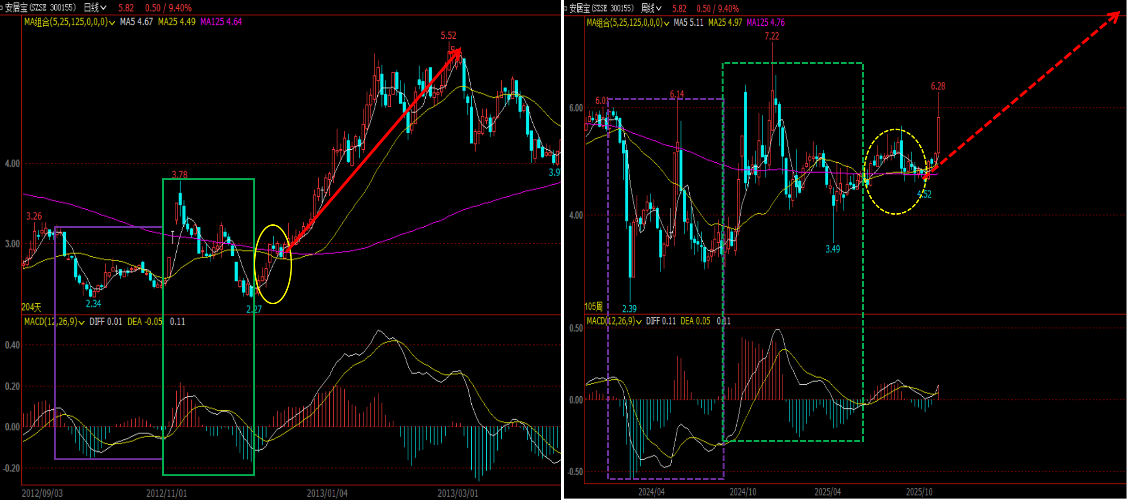Click date 2025/10 on weekly axis
Viewport: 1127px width, 500px height.
(921, 493)
